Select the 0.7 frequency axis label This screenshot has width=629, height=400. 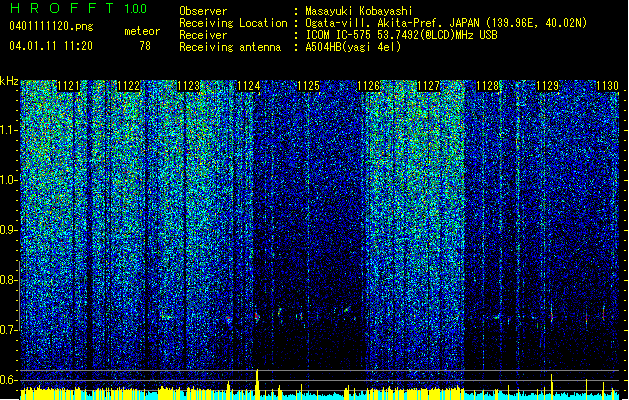9,330
